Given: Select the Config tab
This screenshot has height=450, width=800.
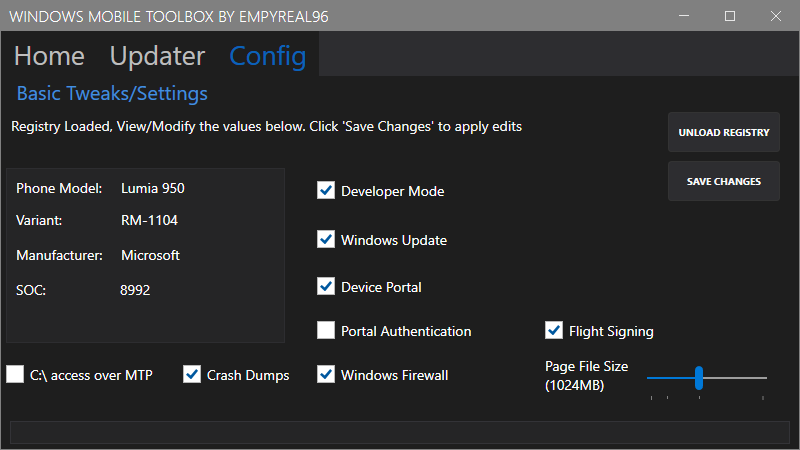Looking at the screenshot, I should click(x=267, y=56).
